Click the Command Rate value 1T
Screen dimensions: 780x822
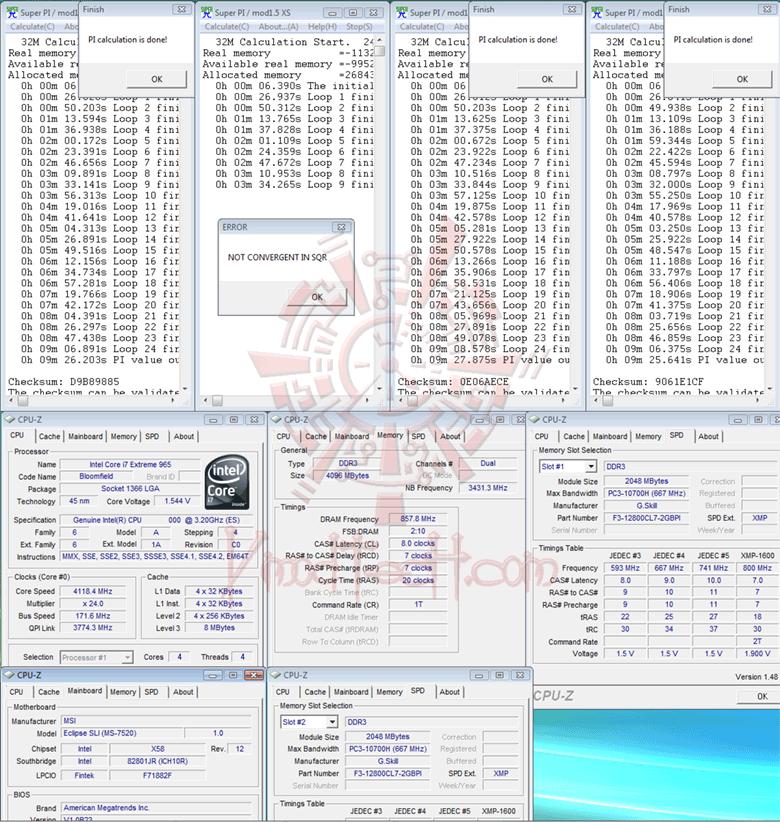[418, 604]
